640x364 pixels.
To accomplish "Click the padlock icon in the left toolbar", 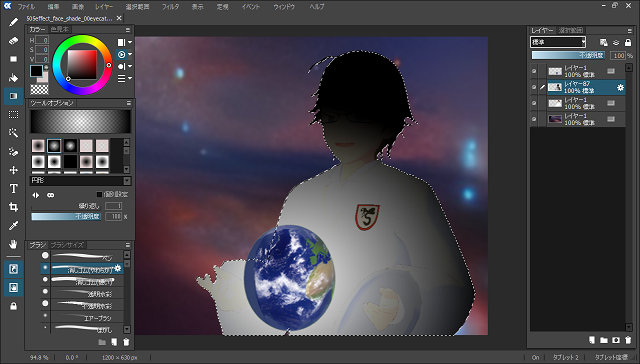I will click(13, 306).
